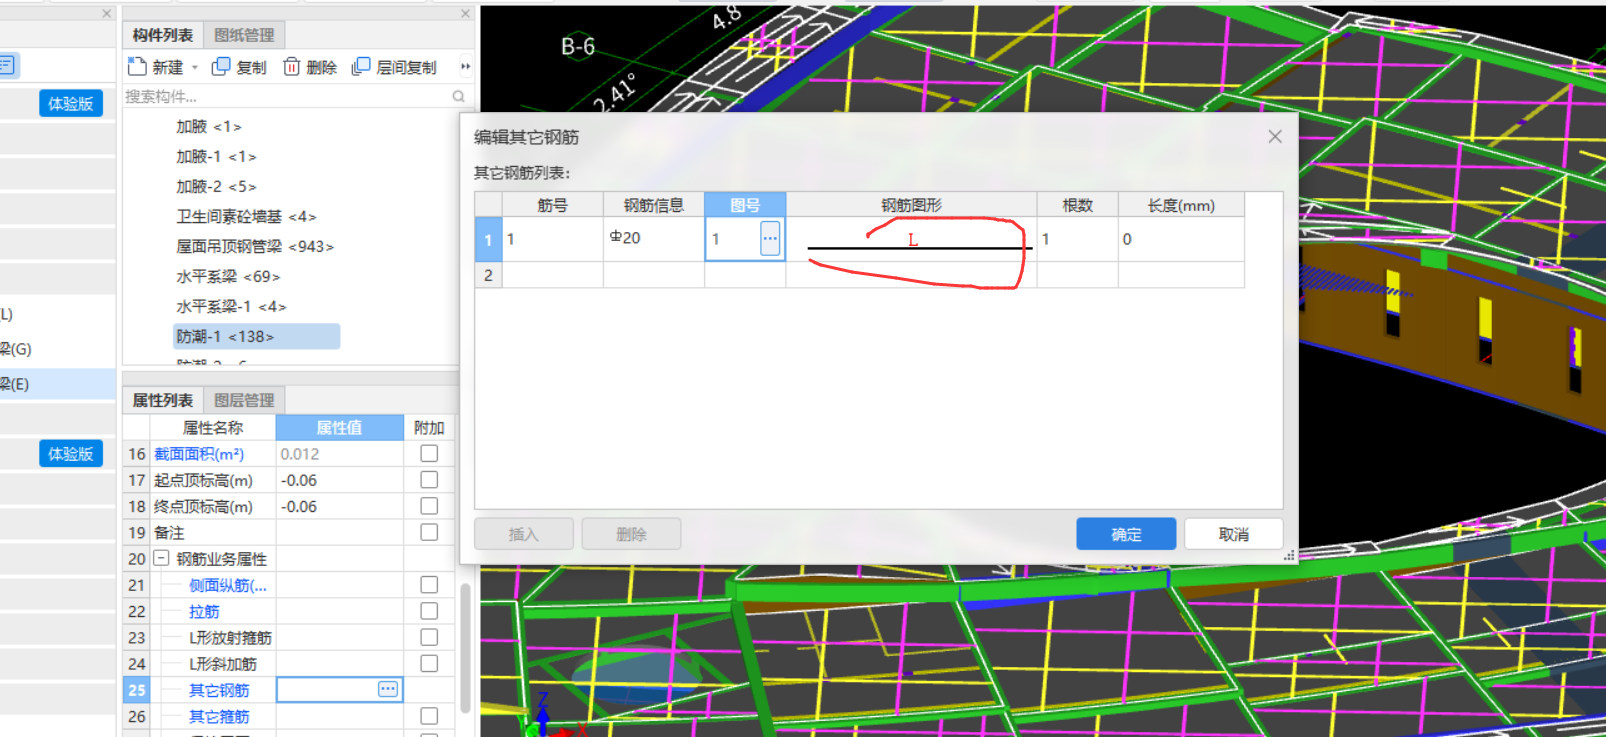
Task: Tick the checkbox for L形斜加筋 row
Action: click(429, 663)
